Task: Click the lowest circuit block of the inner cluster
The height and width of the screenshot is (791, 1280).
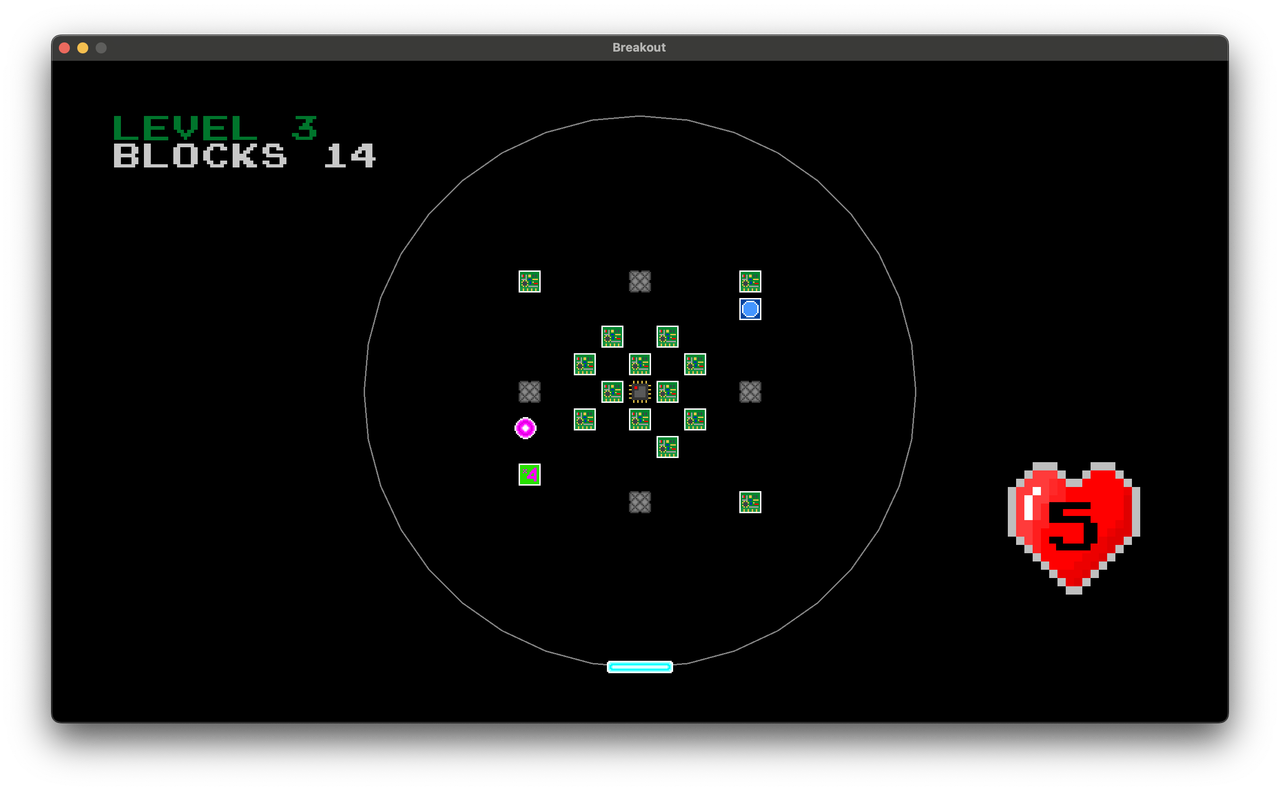Action: 668,447
